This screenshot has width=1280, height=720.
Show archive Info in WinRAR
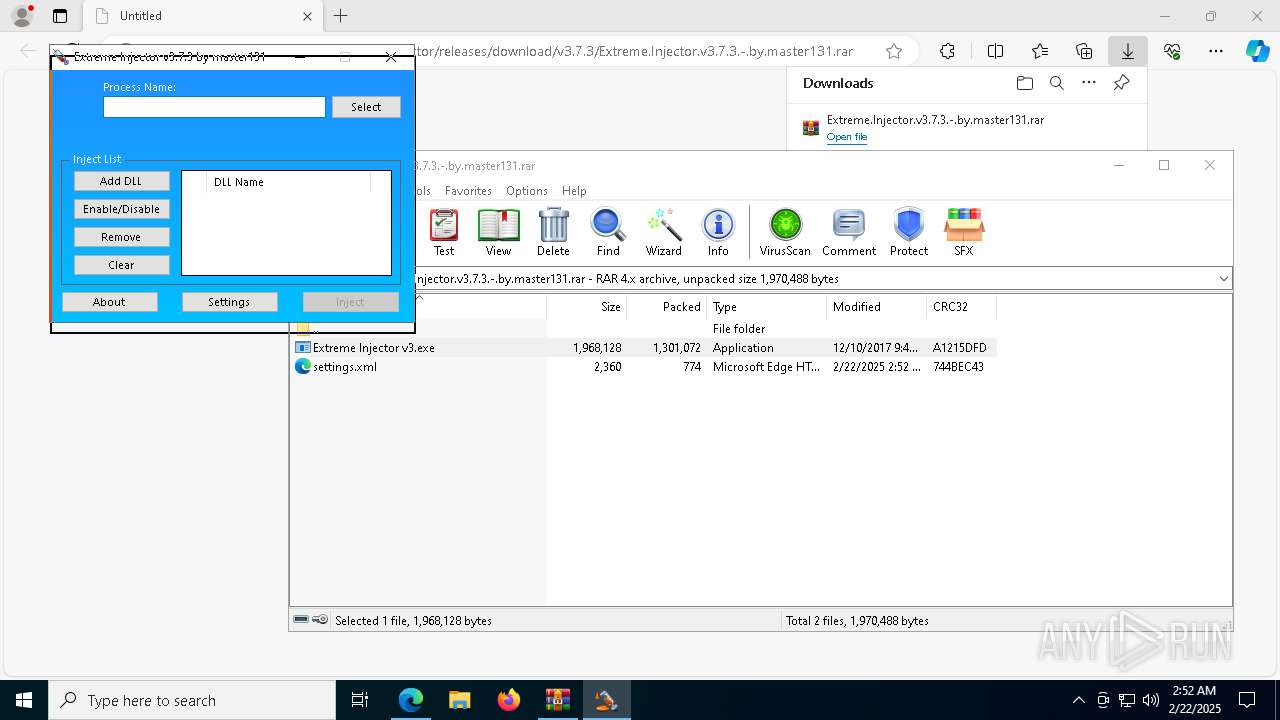pos(718,232)
